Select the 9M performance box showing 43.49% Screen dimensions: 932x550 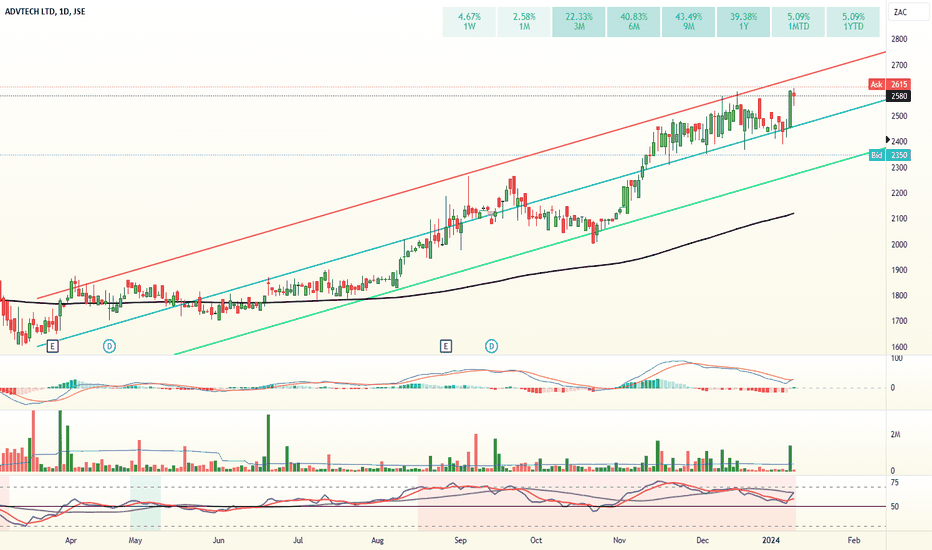tap(688, 22)
